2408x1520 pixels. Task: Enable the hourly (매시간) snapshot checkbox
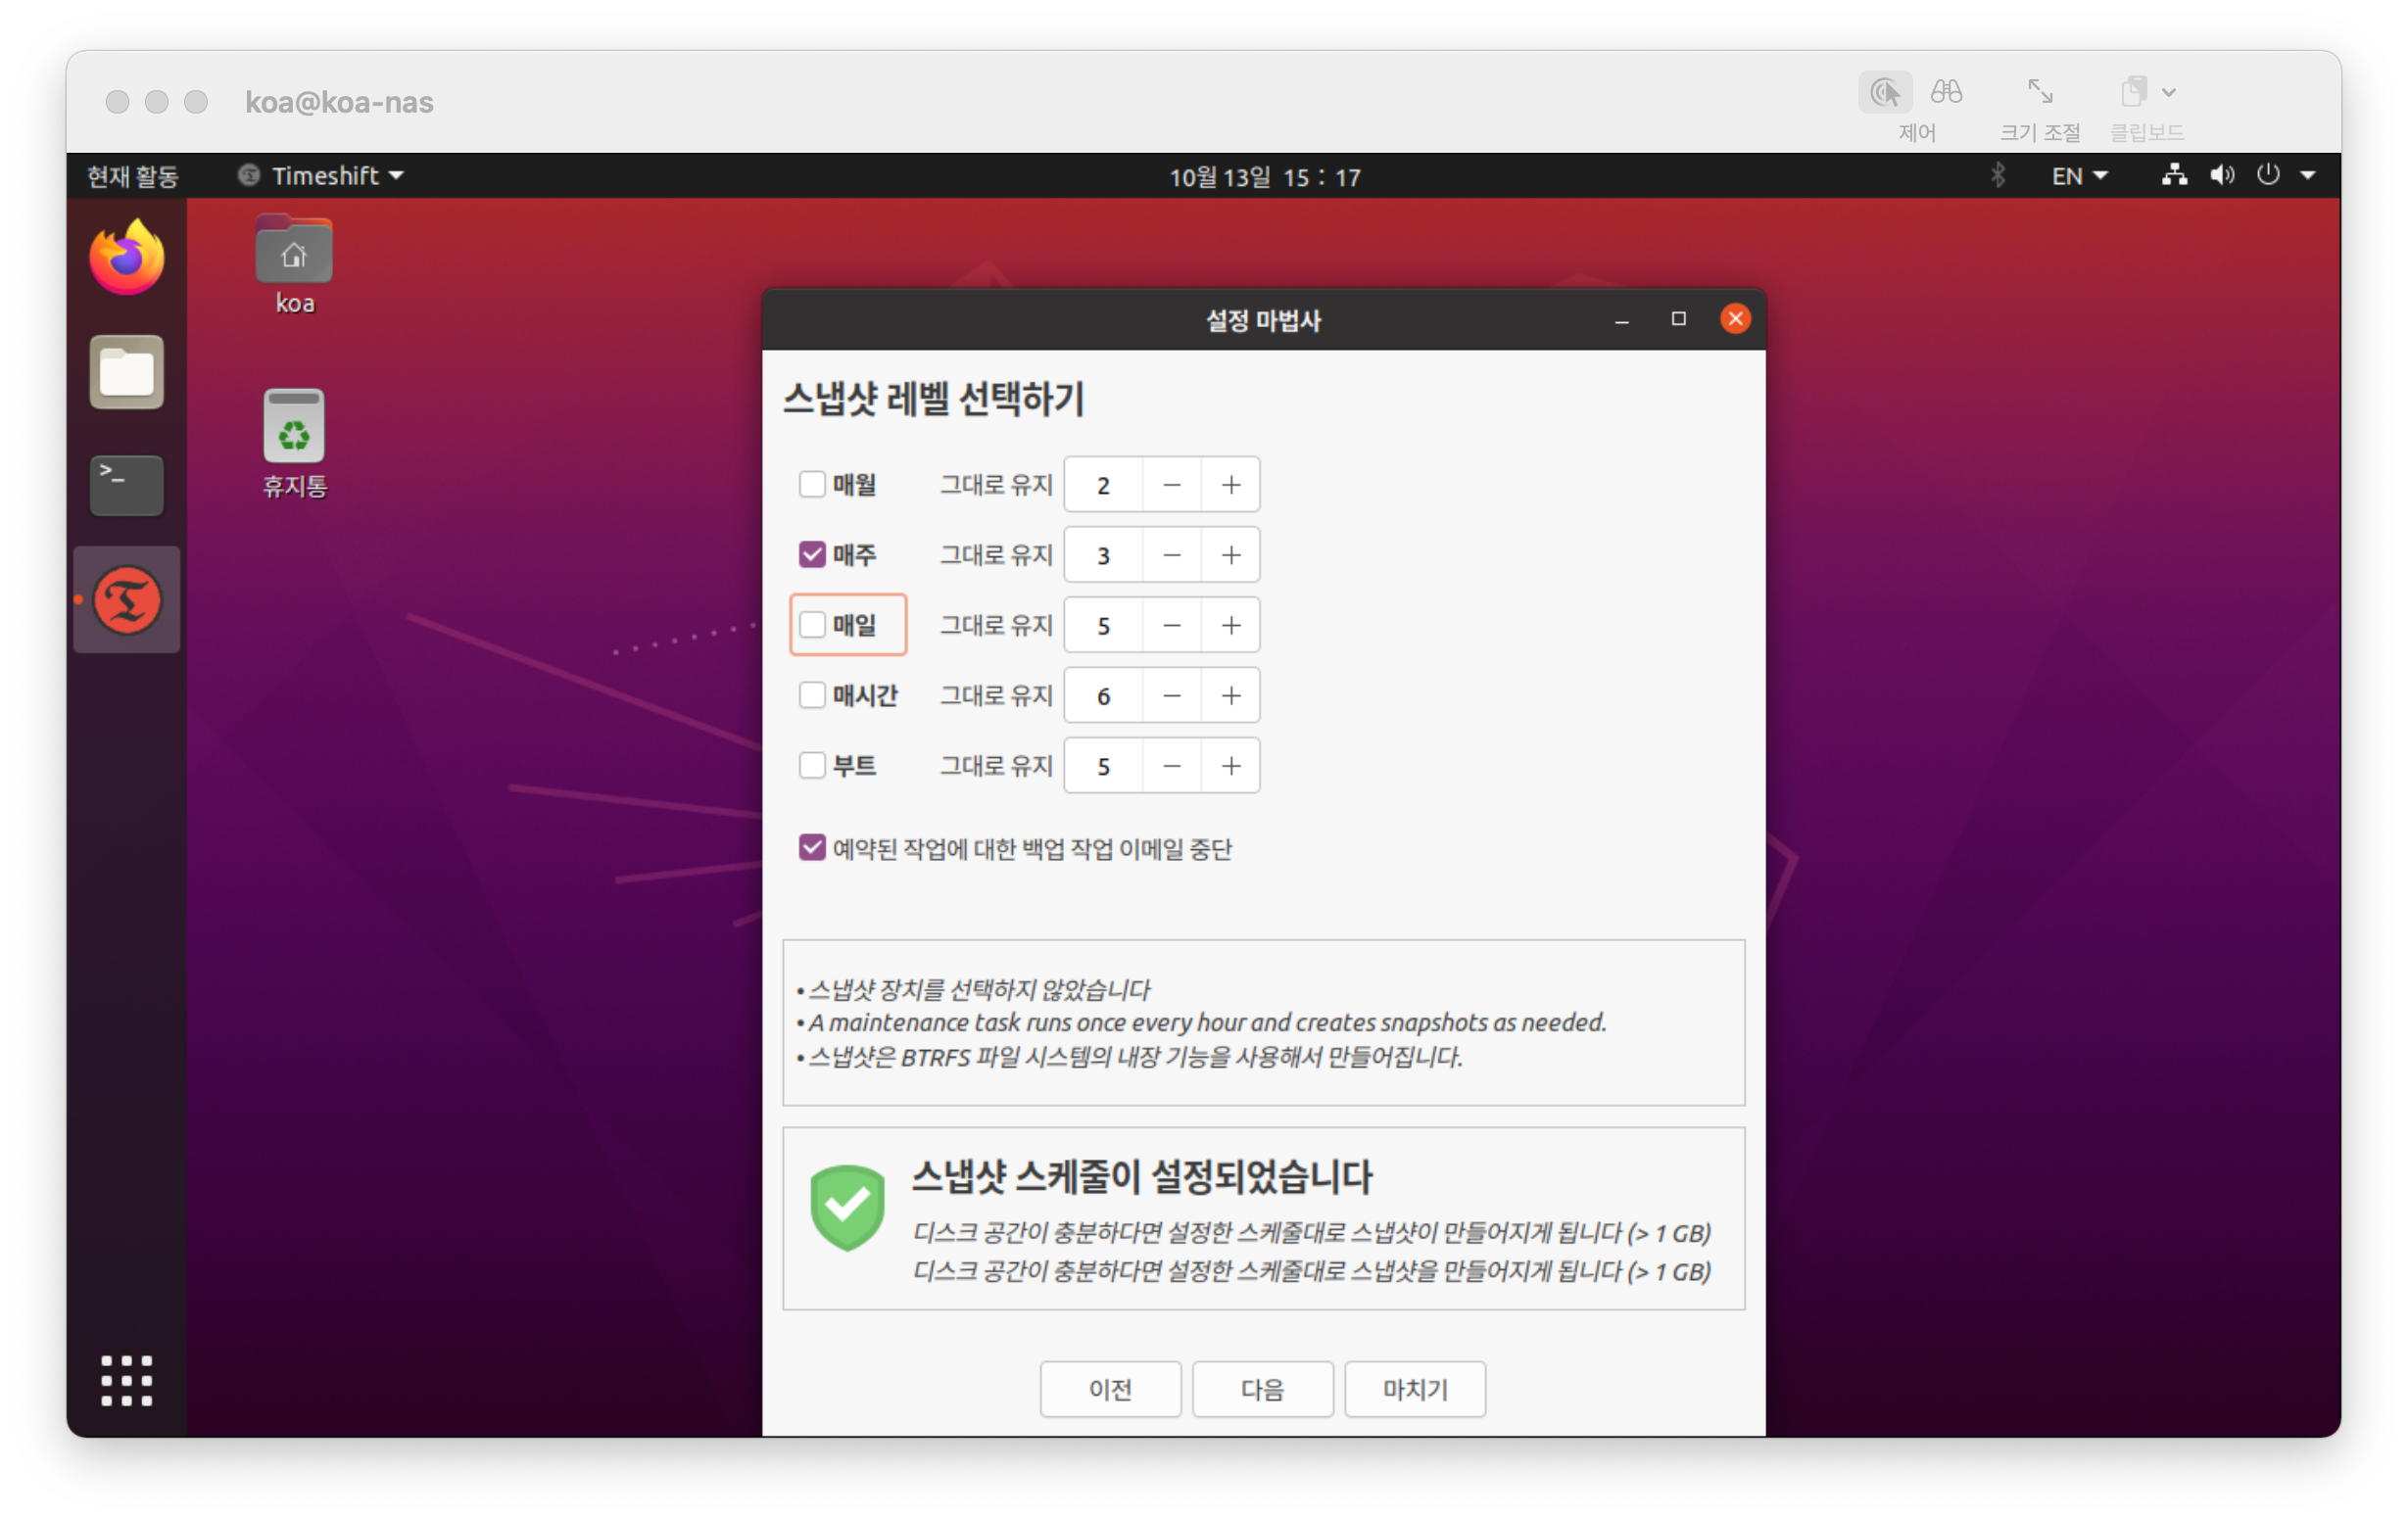812,695
